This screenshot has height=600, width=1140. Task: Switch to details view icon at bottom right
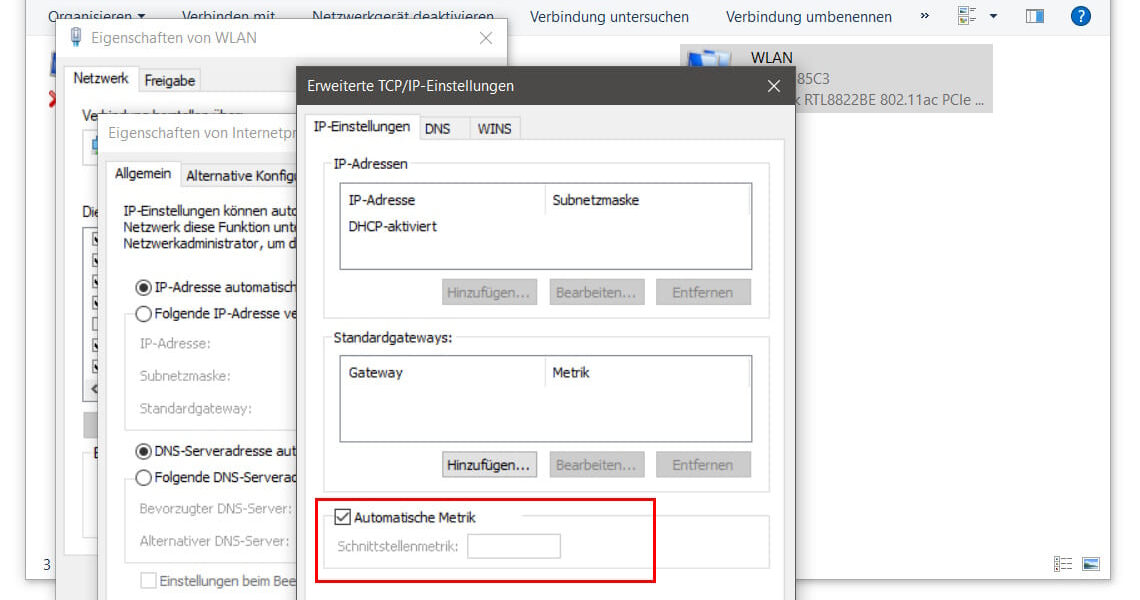click(1063, 564)
